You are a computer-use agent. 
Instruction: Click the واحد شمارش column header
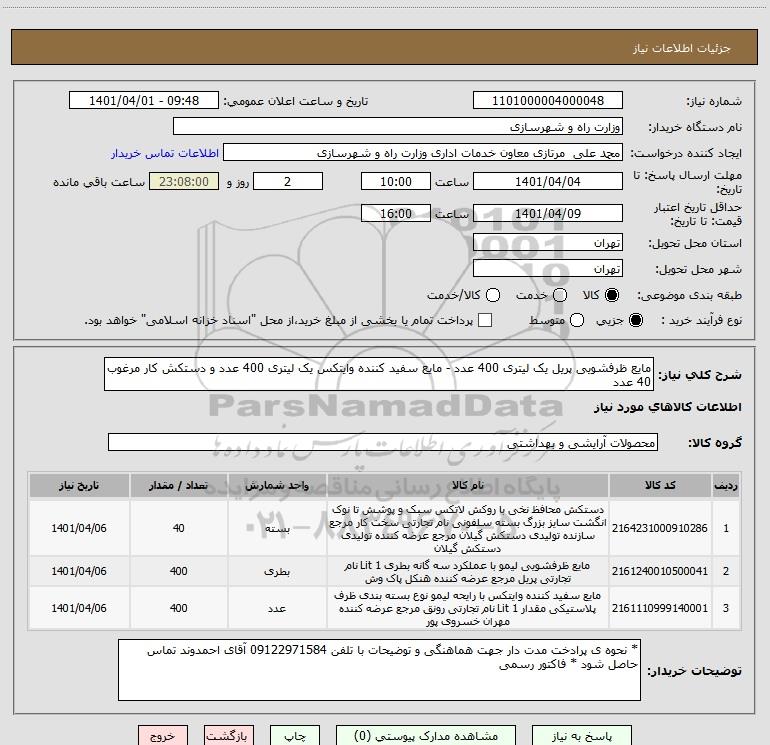[x=277, y=485]
